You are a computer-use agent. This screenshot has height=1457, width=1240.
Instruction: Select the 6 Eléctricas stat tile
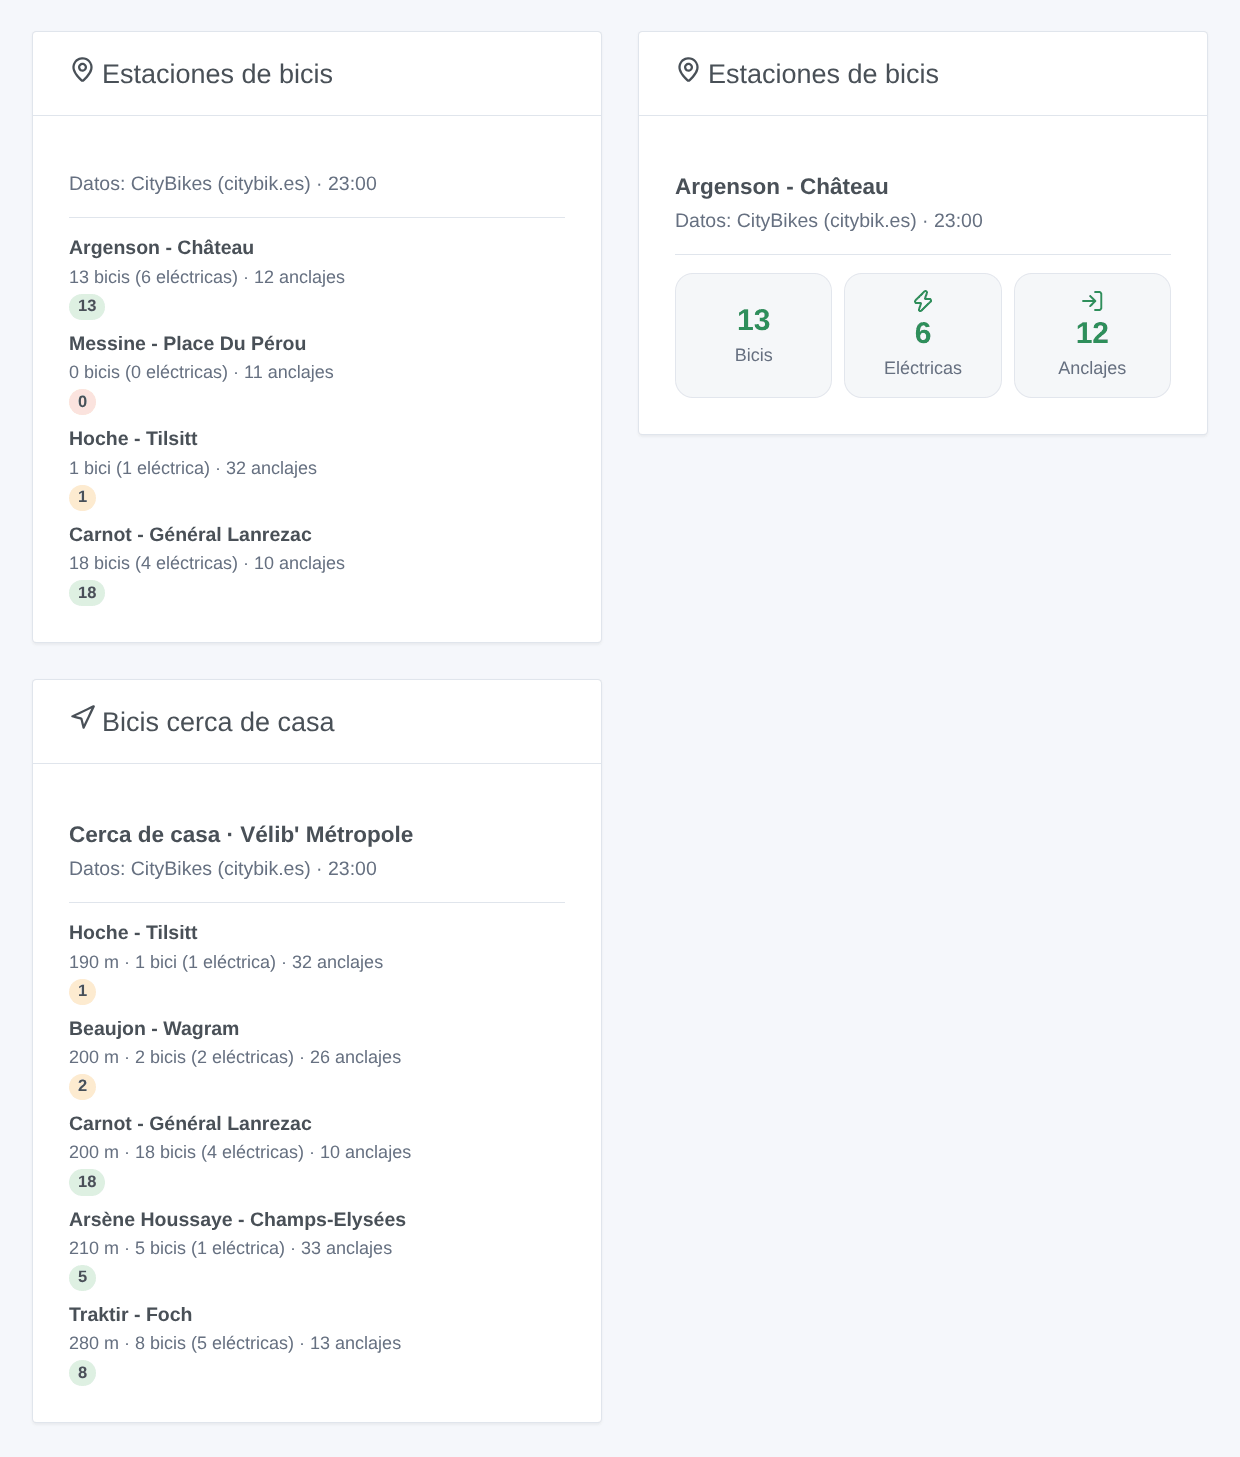coord(923,335)
